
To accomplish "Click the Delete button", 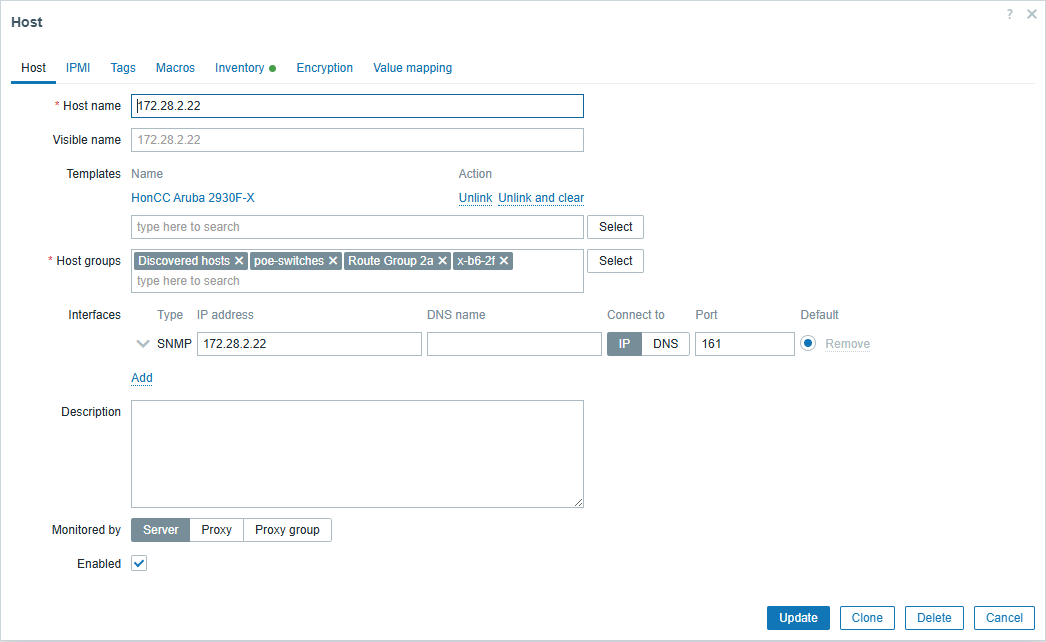I will coord(934,618).
